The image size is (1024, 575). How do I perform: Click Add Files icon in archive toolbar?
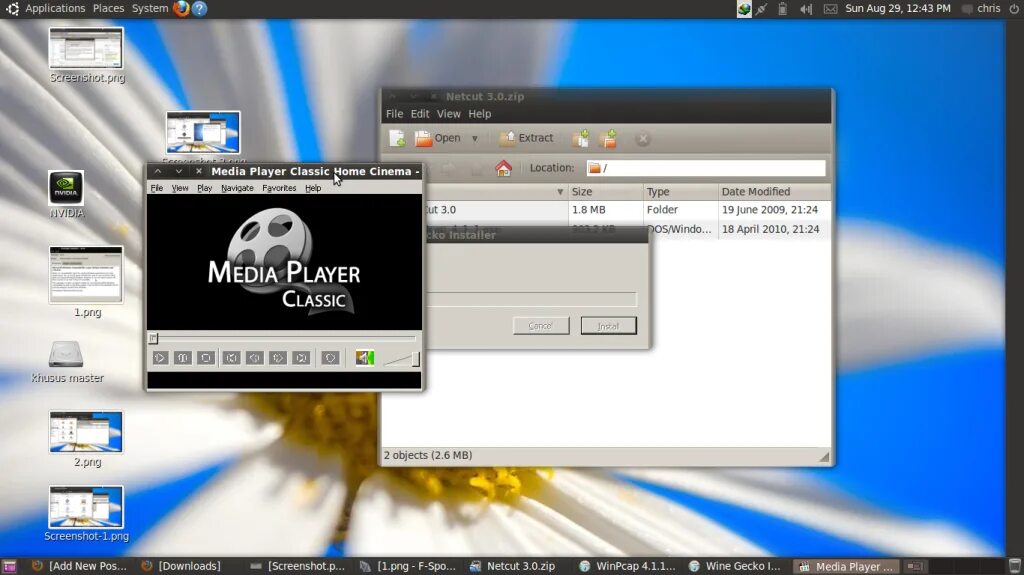(581, 139)
